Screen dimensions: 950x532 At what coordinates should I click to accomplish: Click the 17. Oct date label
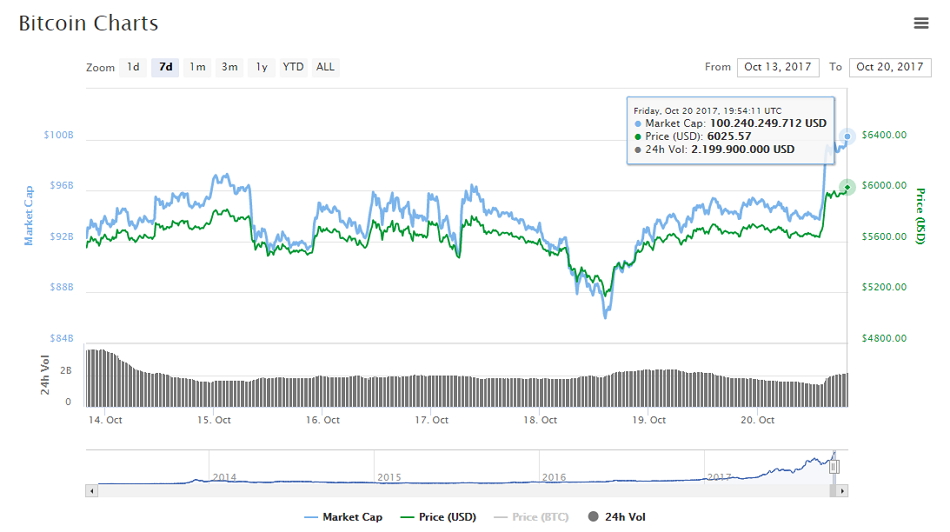431,420
